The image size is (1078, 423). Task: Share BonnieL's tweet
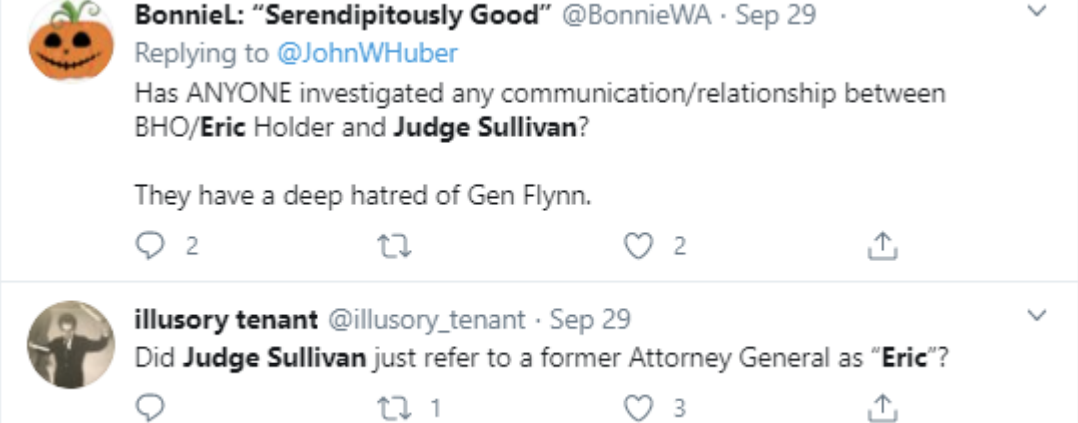click(882, 247)
